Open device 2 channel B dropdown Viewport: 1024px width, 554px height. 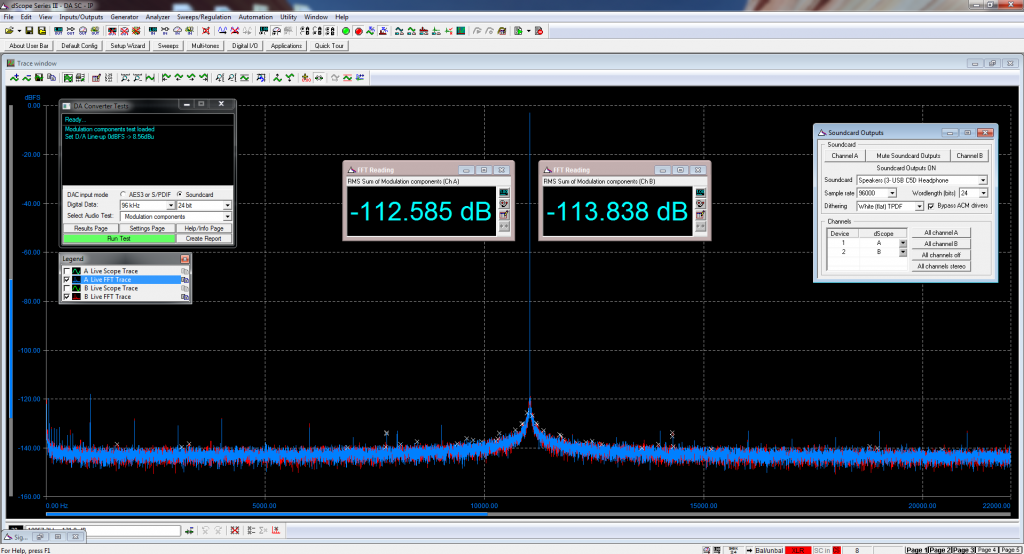[903, 252]
